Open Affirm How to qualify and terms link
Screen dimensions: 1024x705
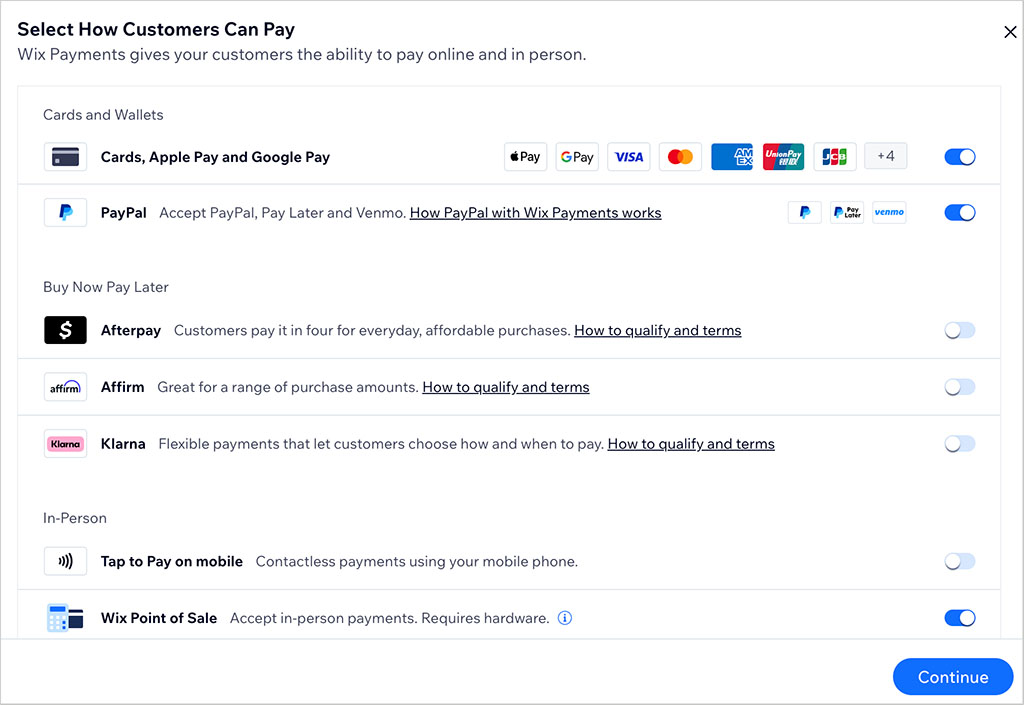[x=506, y=387]
